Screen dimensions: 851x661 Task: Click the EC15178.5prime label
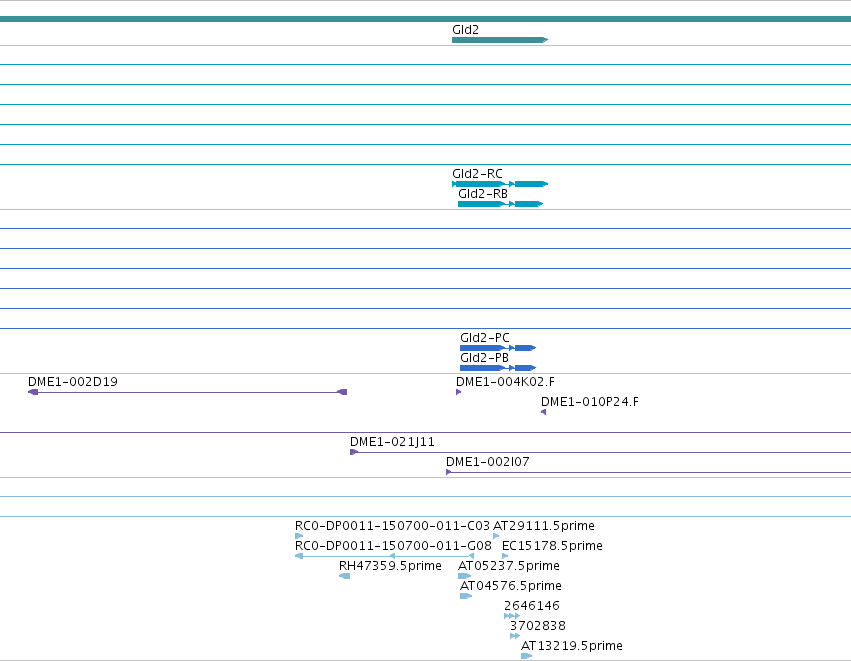point(552,546)
